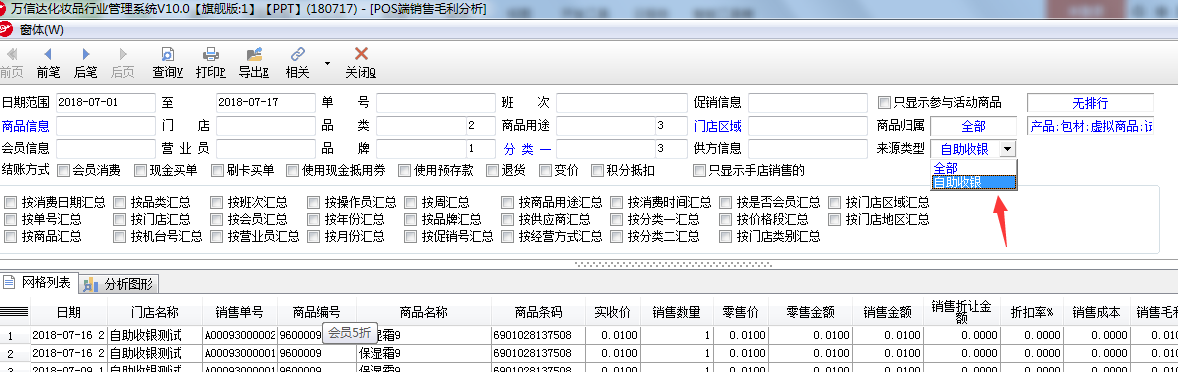Open the 窗体(W) menu

coord(42,29)
